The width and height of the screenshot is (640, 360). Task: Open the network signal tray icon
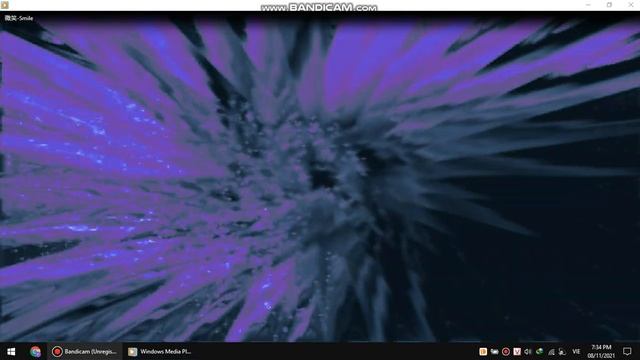pos(551,351)
